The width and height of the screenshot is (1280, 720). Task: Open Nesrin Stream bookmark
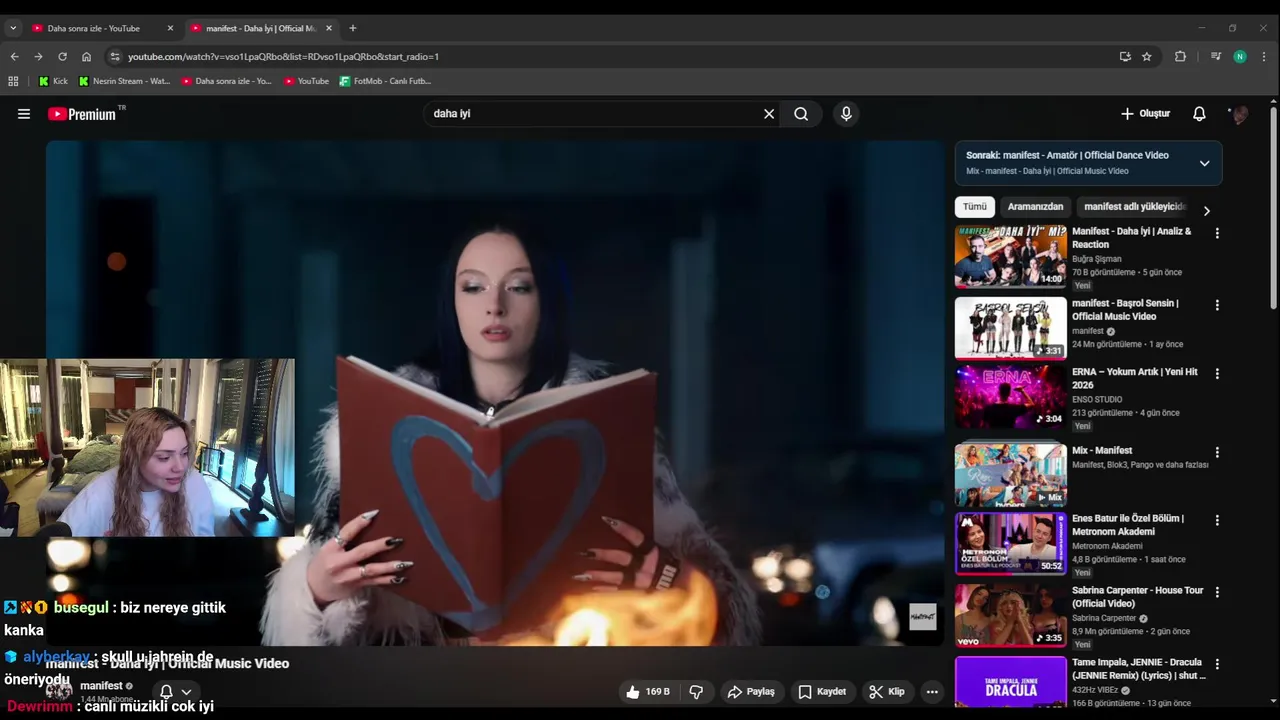click(x=125, y=81)
